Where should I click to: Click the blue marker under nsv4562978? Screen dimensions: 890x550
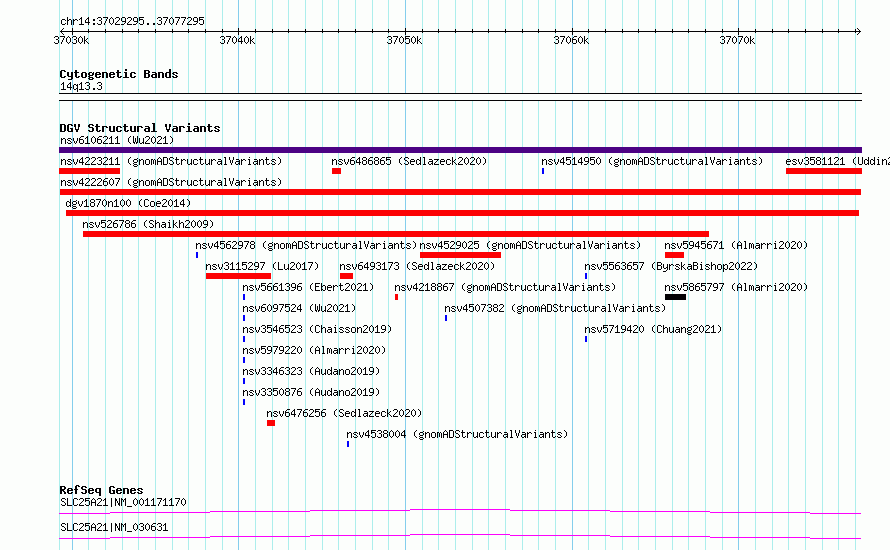point(197,255)
